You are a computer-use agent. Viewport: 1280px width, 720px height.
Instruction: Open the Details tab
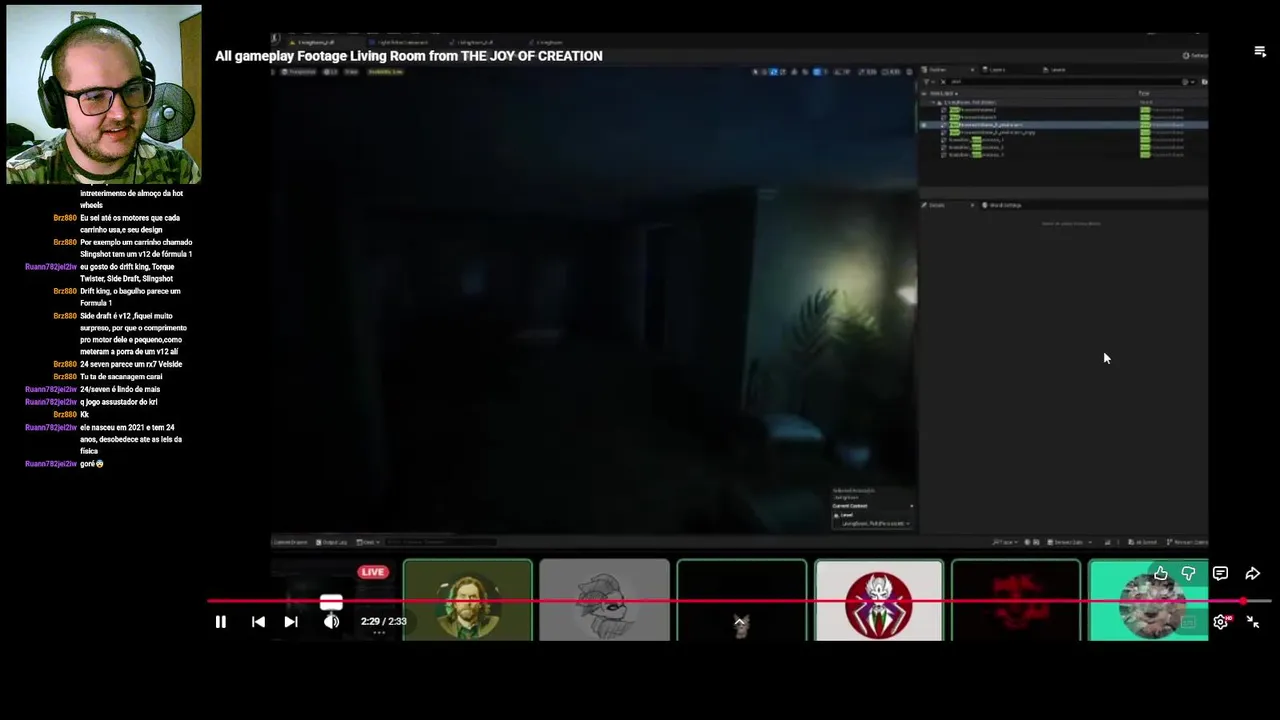click(936, 205)
